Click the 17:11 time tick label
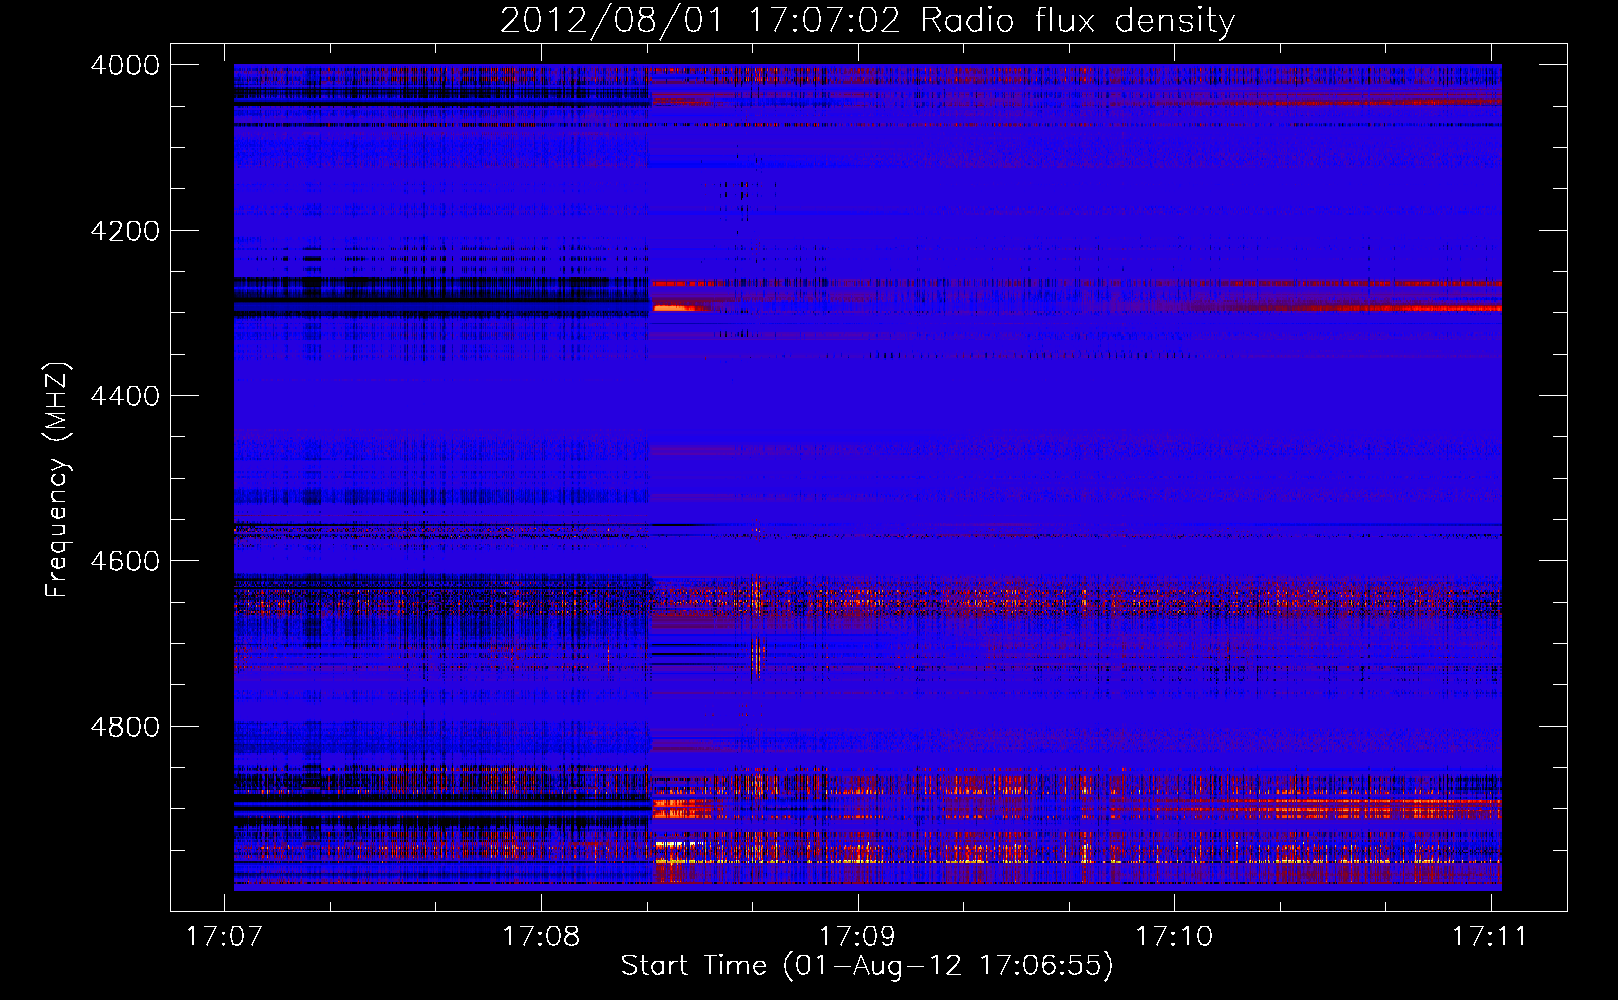This screenshot has height=1000, width=1618. tap(1490, 937)
